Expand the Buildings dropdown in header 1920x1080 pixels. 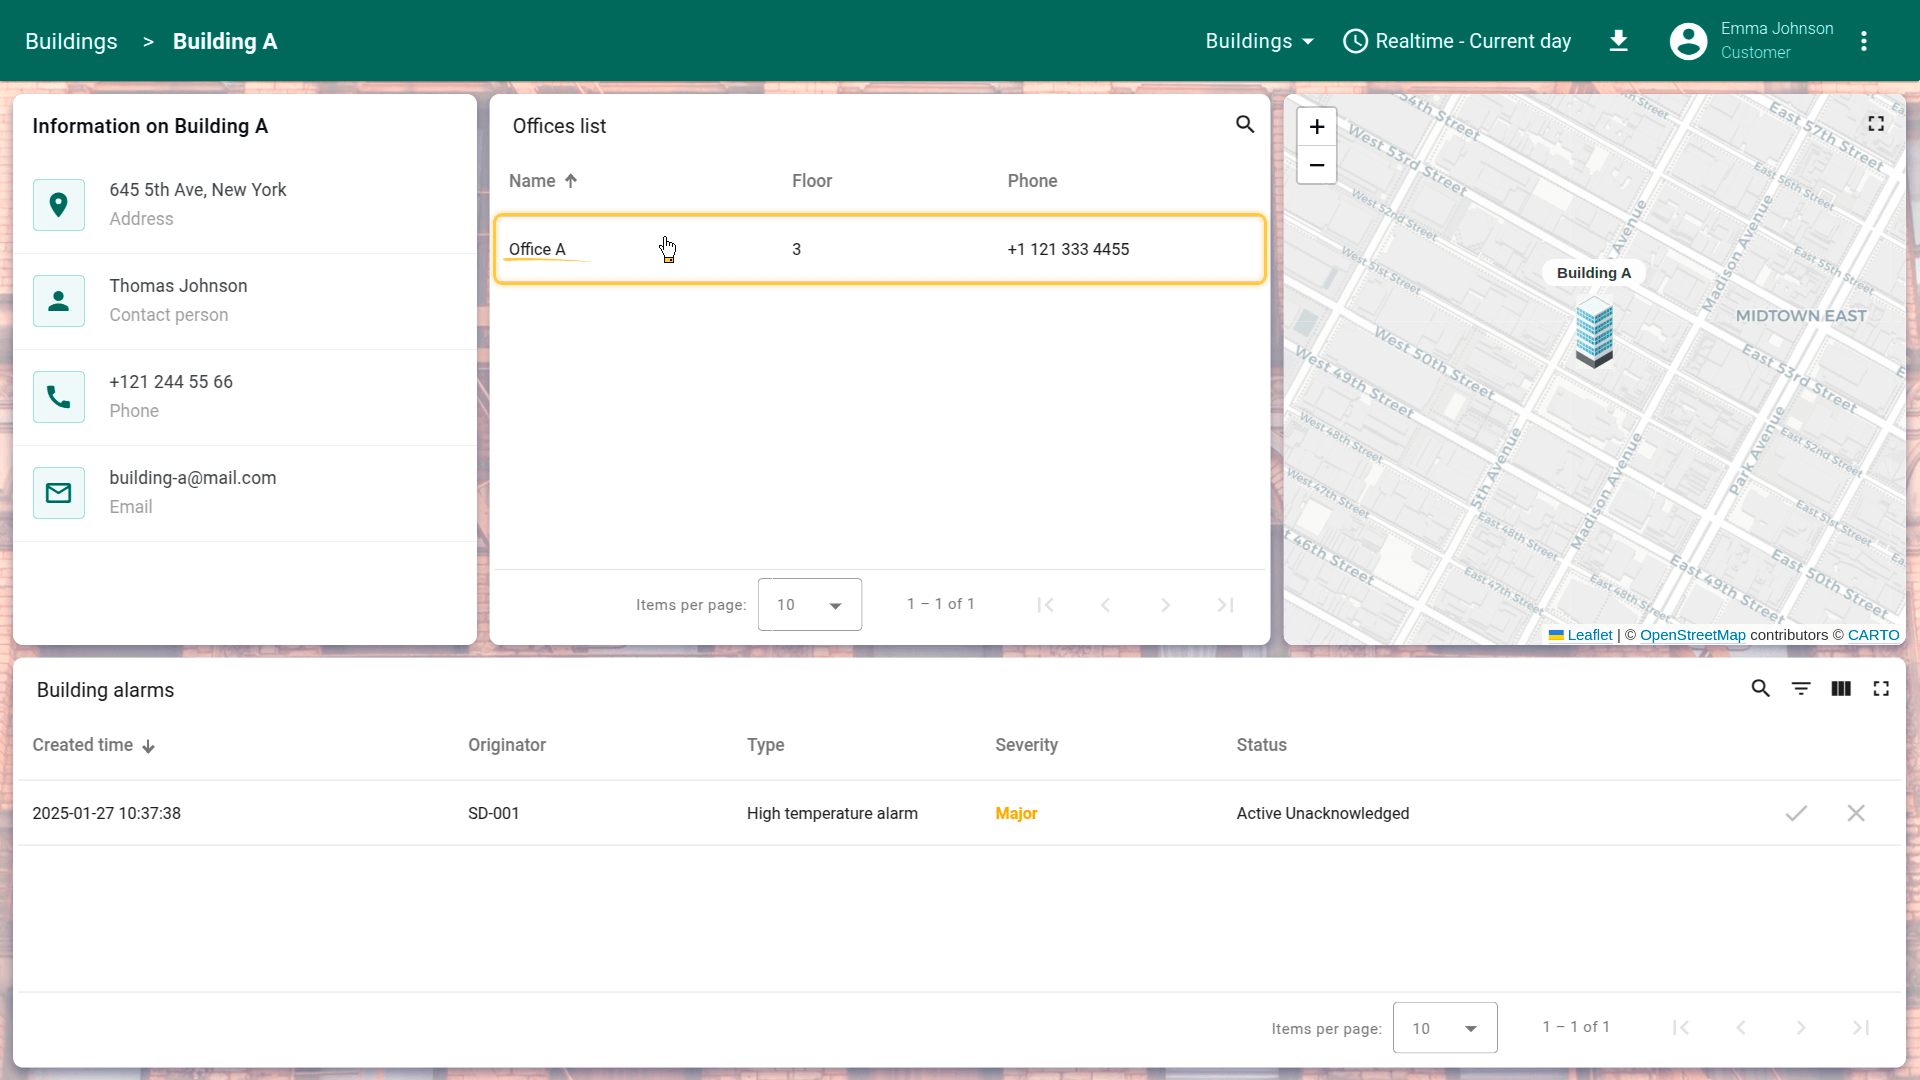[x=1259, y=41]
